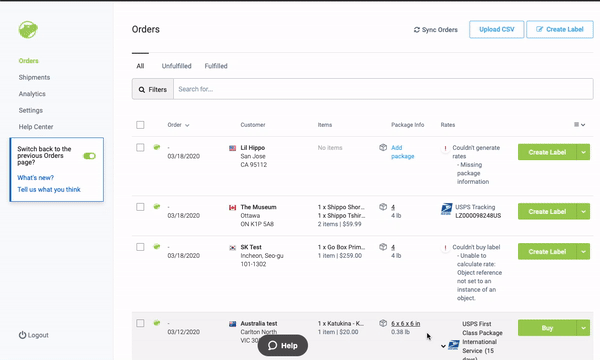
Task: Click the Sync Orders link
Action: tap(436, 30)
